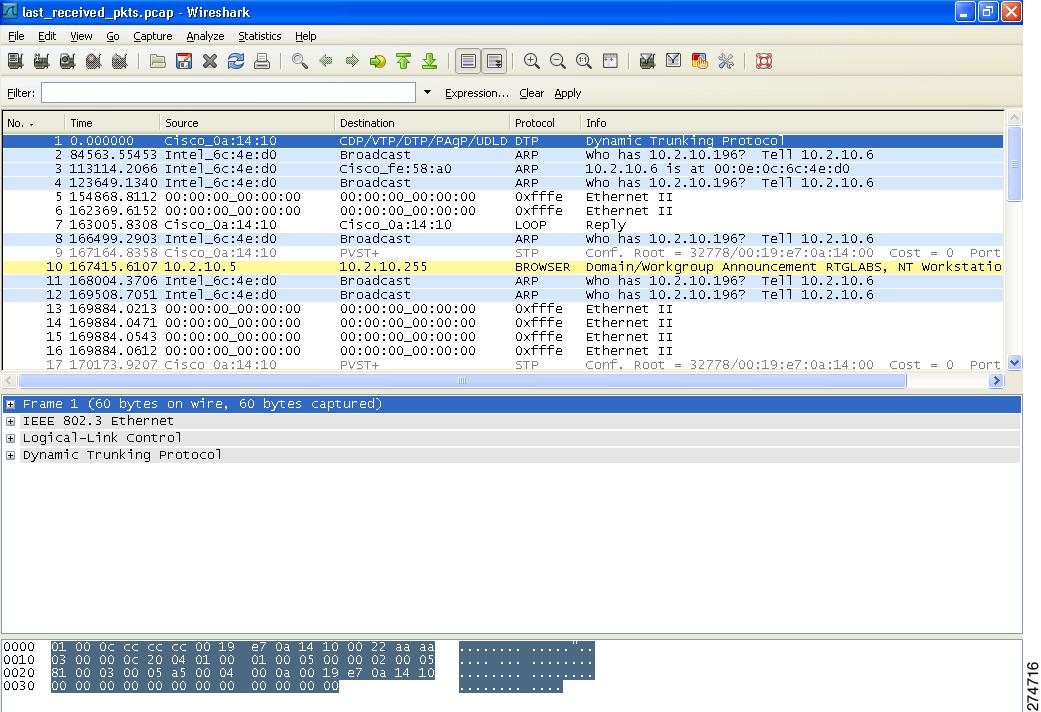This screenshot has height=712, width=1041.
Task: Open Preferences with the tools icon
Action: 726,62
